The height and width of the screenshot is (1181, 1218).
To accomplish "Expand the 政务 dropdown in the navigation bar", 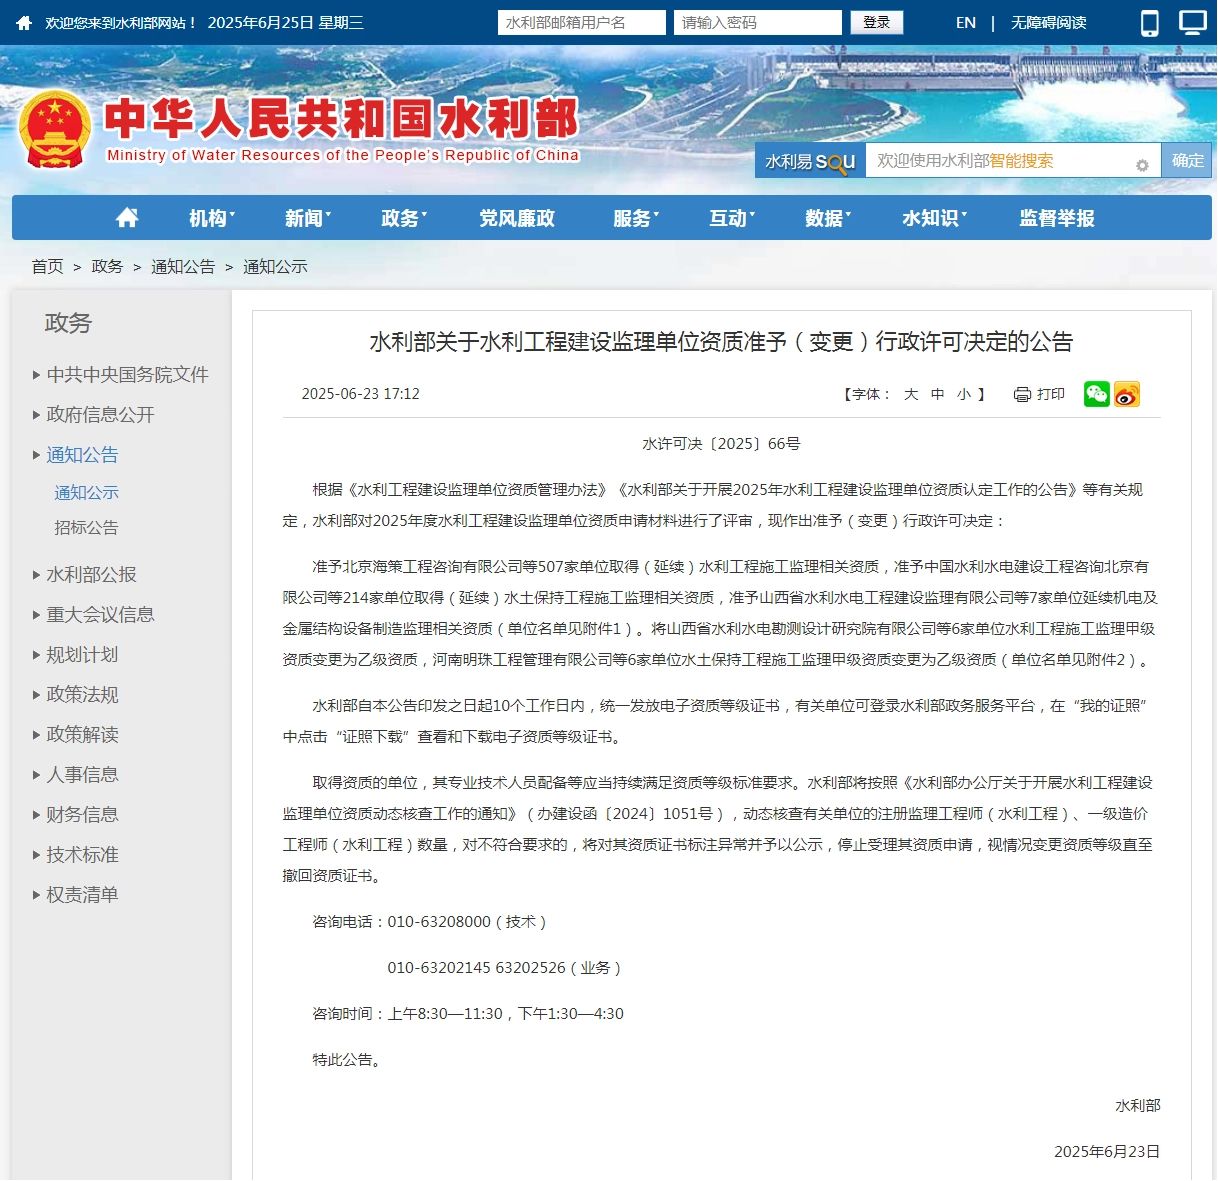I will tap(403, 218).
